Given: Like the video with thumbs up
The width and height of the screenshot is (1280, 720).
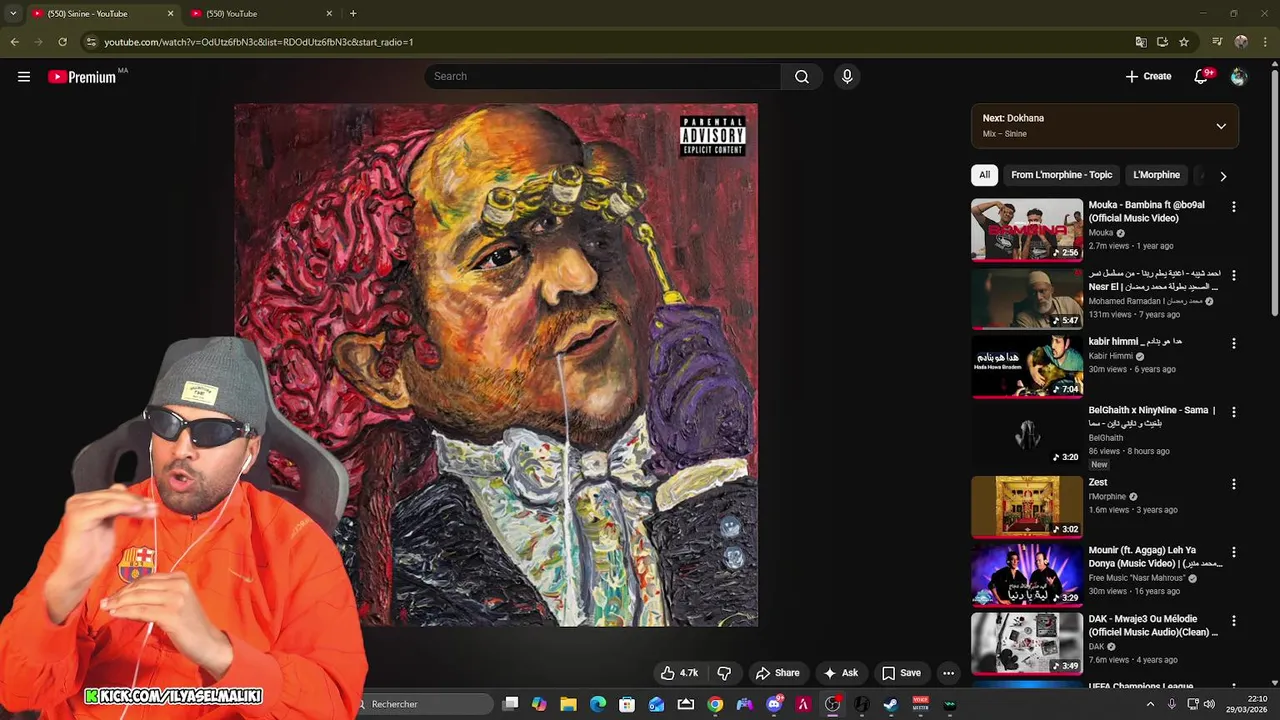Looking at the screenshot, I should click(x=679, y=673).
